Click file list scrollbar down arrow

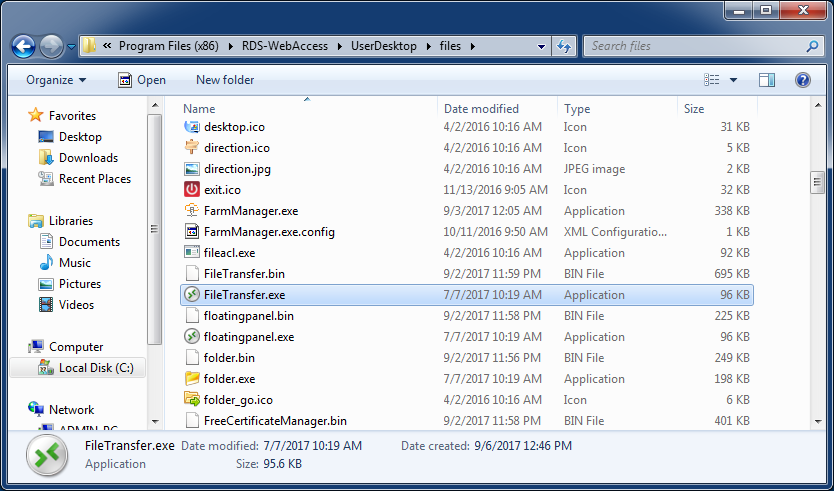pos(818,422)
